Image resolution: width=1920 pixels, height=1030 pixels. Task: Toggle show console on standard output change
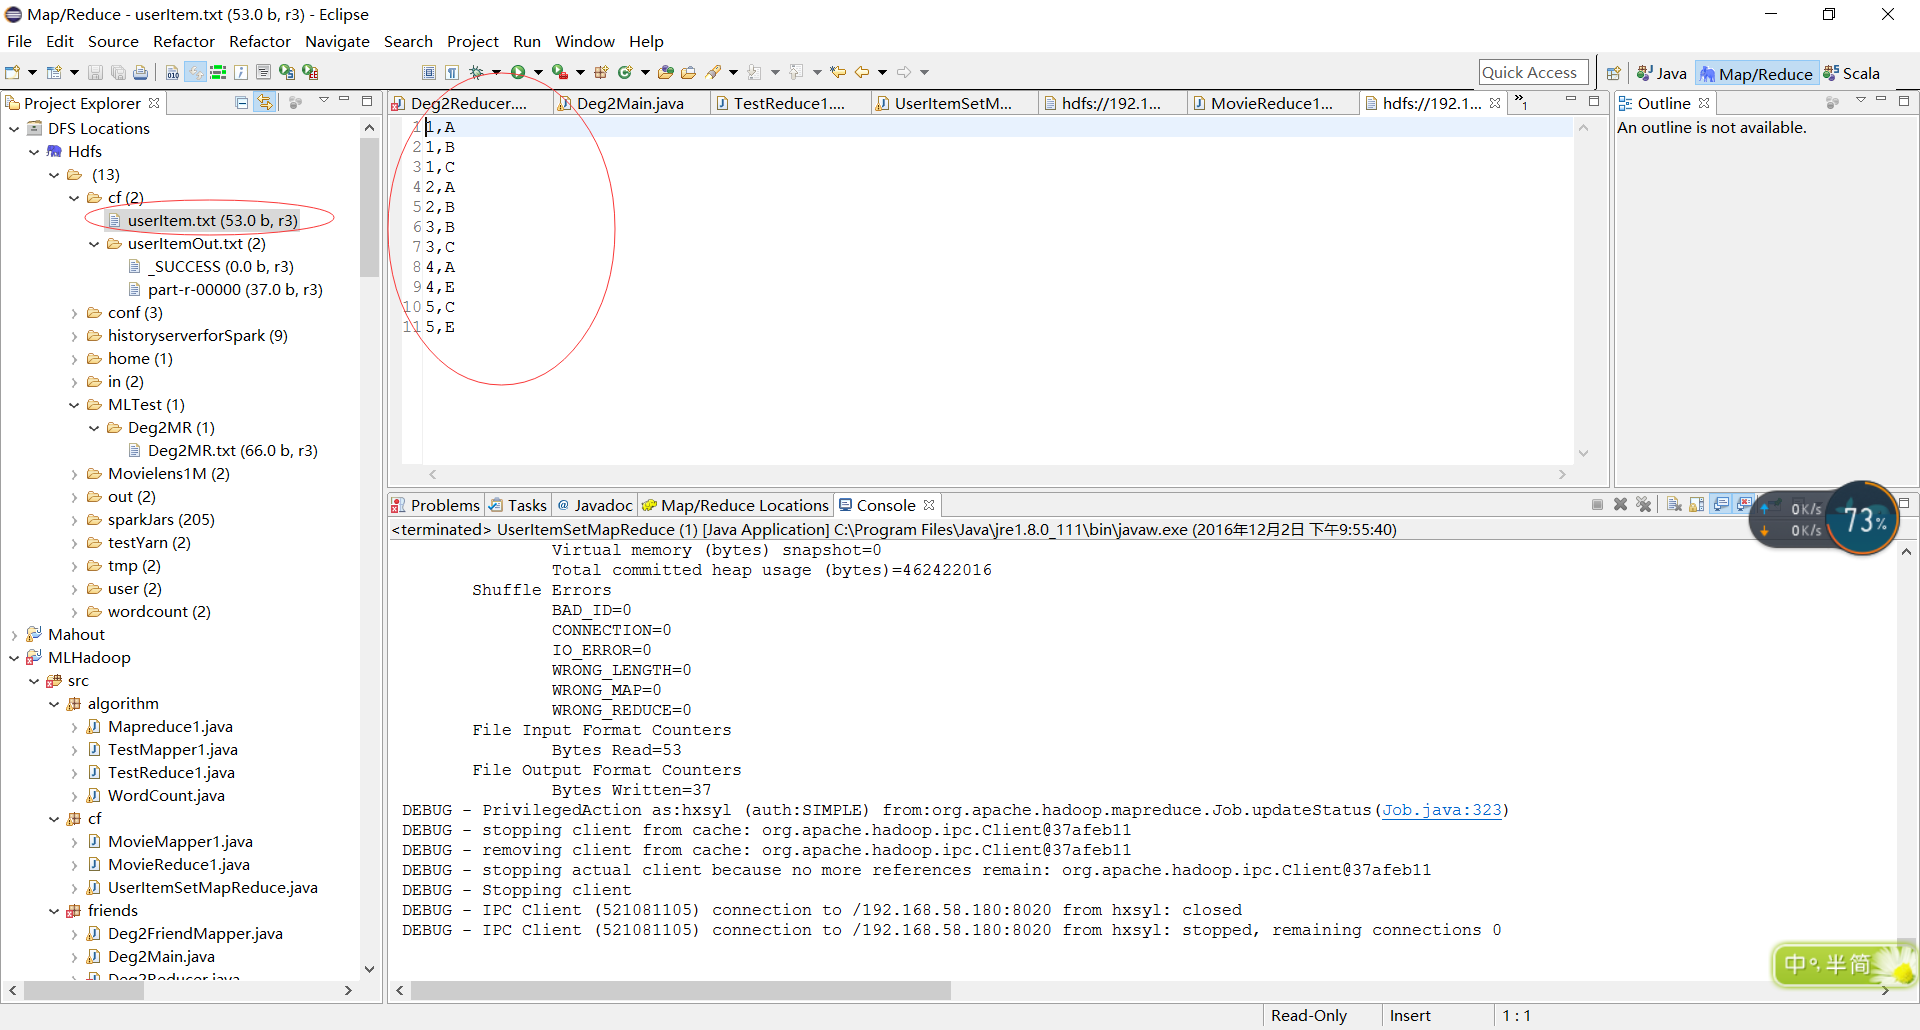1721,505
